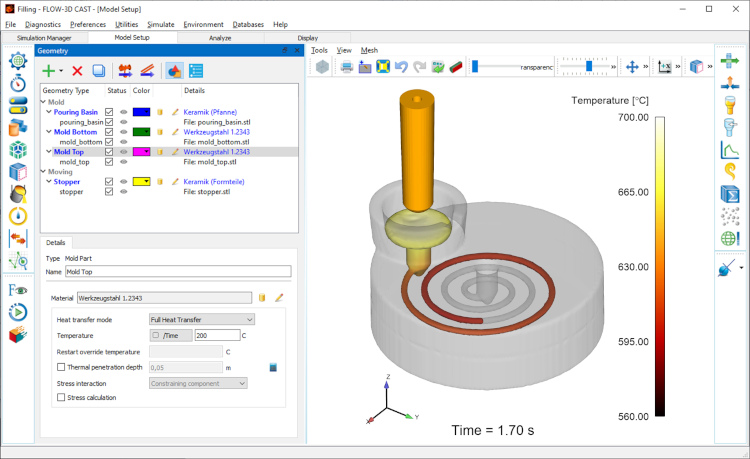Enable the Stress calculation checkbox
The height and width of the screenshot is (459, 750).
[x=62, y=397]
